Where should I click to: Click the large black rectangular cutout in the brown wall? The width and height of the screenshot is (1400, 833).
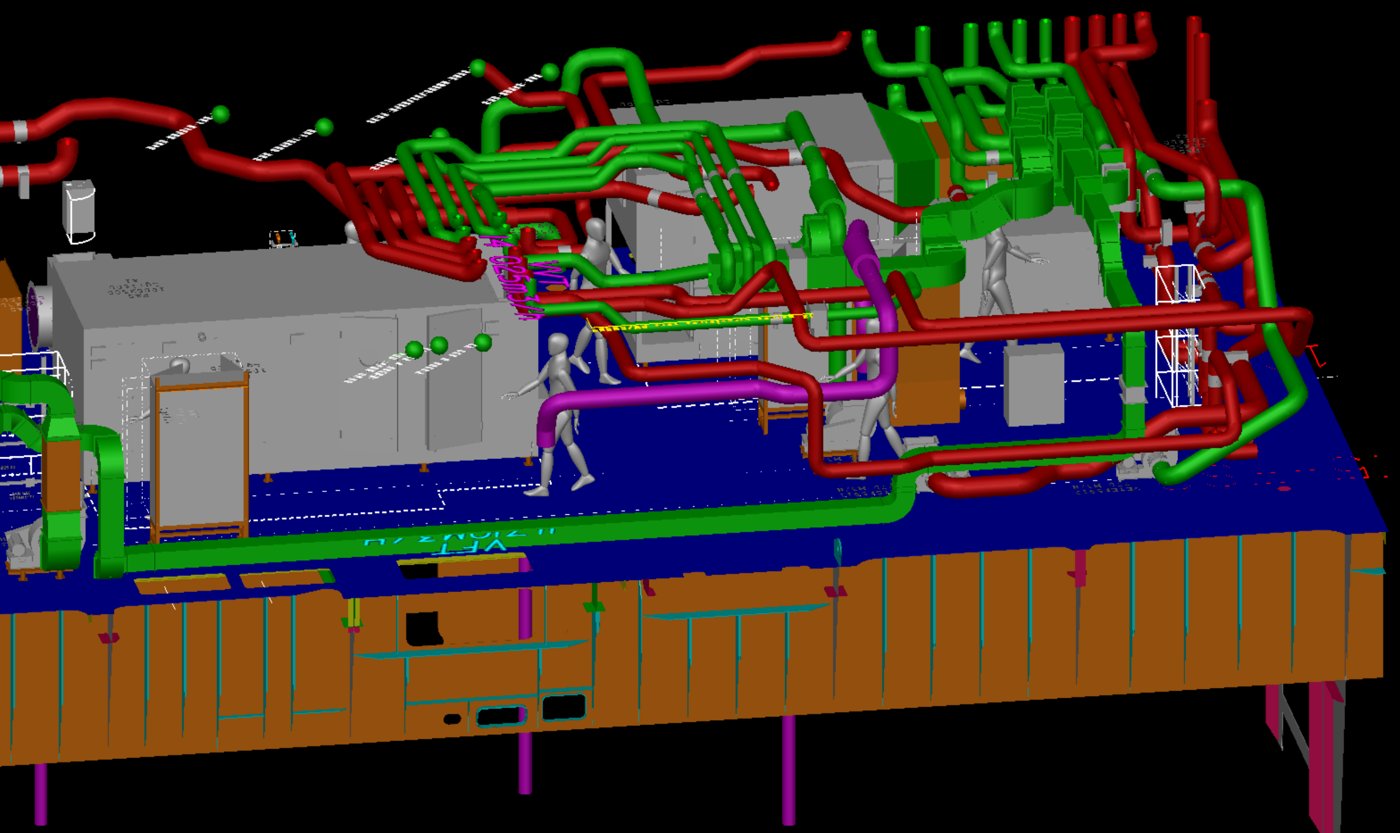tap(423, 628)
